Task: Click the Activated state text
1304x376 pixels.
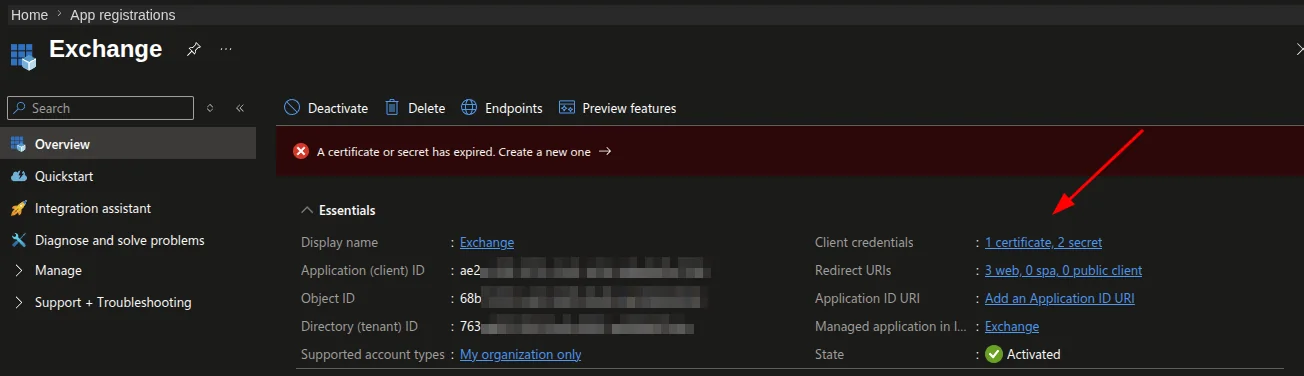Action: [x=1034, y=354]
